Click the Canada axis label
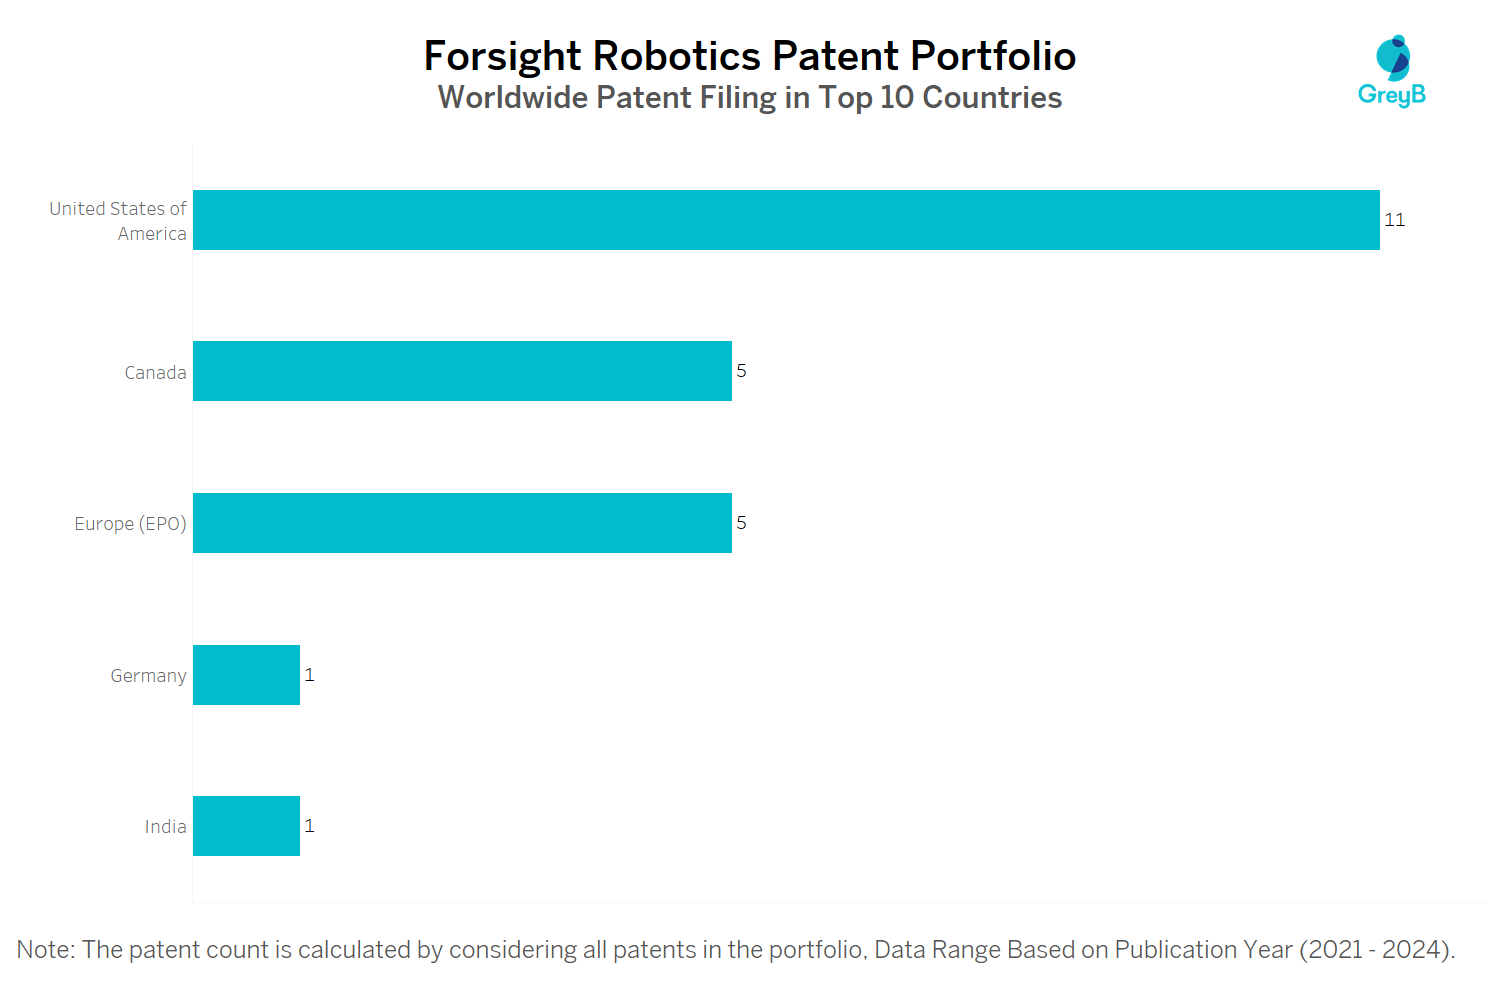Image resolution: width=1500 pixels, height=1000 pixels. [x=155, y=373]
